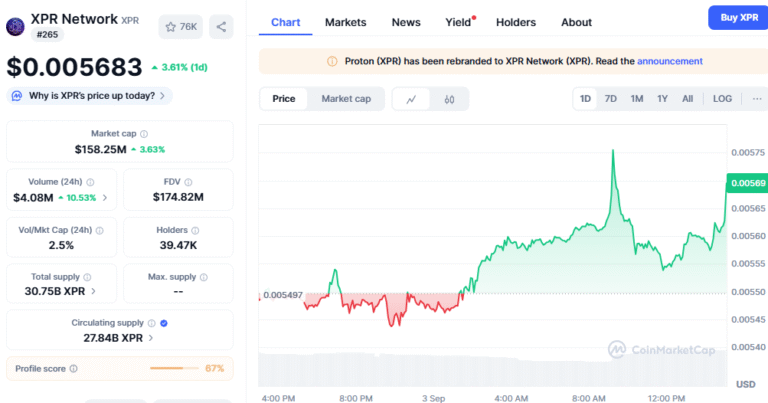Toggle LOG scale on the chart
Viewport: 768px width, 403px height.
721,99
